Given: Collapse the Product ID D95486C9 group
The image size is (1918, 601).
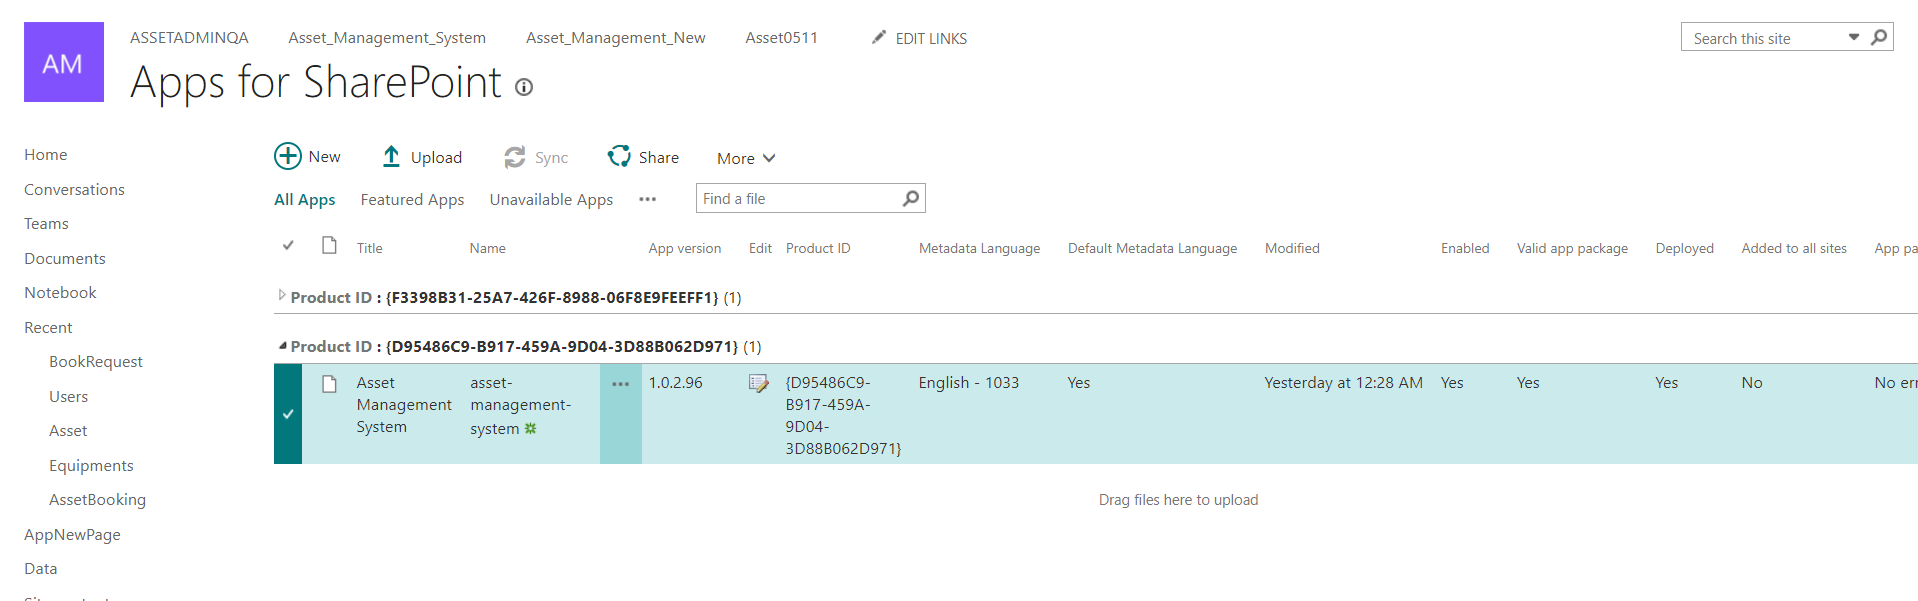Looking at the screenshot, I should (282, 346).
